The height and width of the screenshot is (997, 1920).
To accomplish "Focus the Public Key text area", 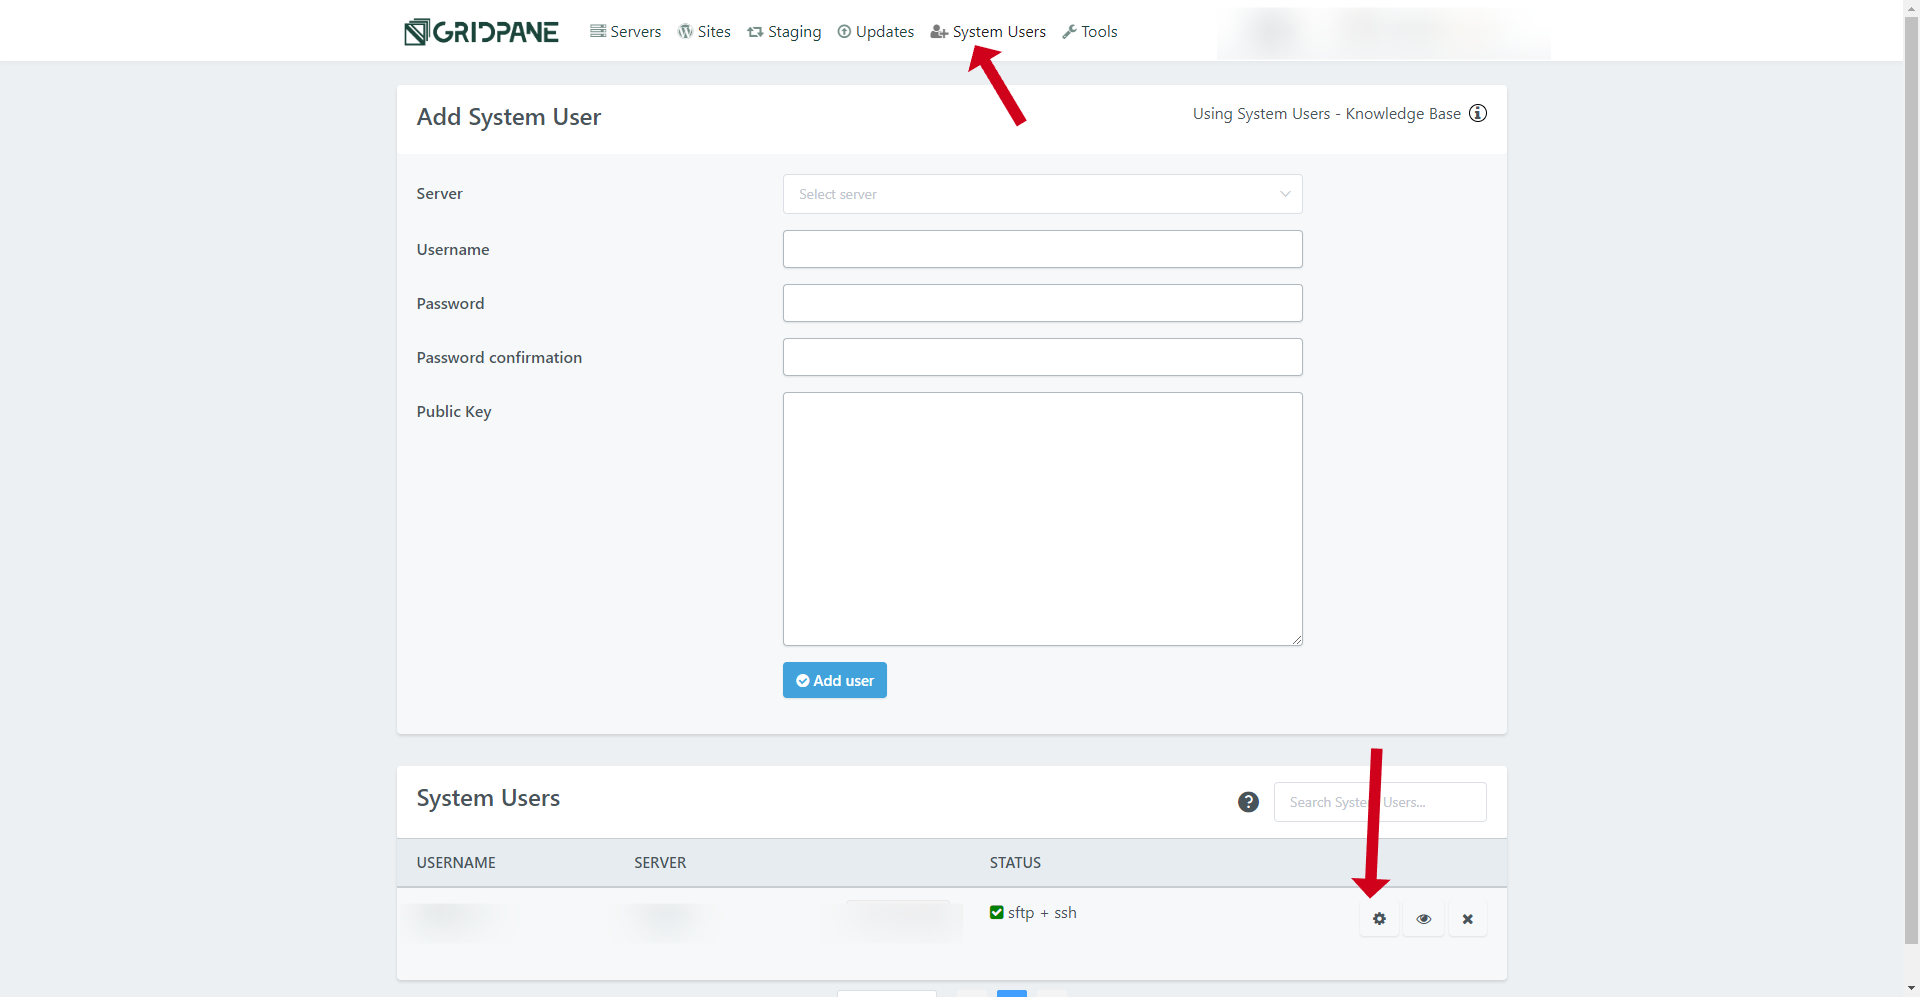I will point(1042,518).
